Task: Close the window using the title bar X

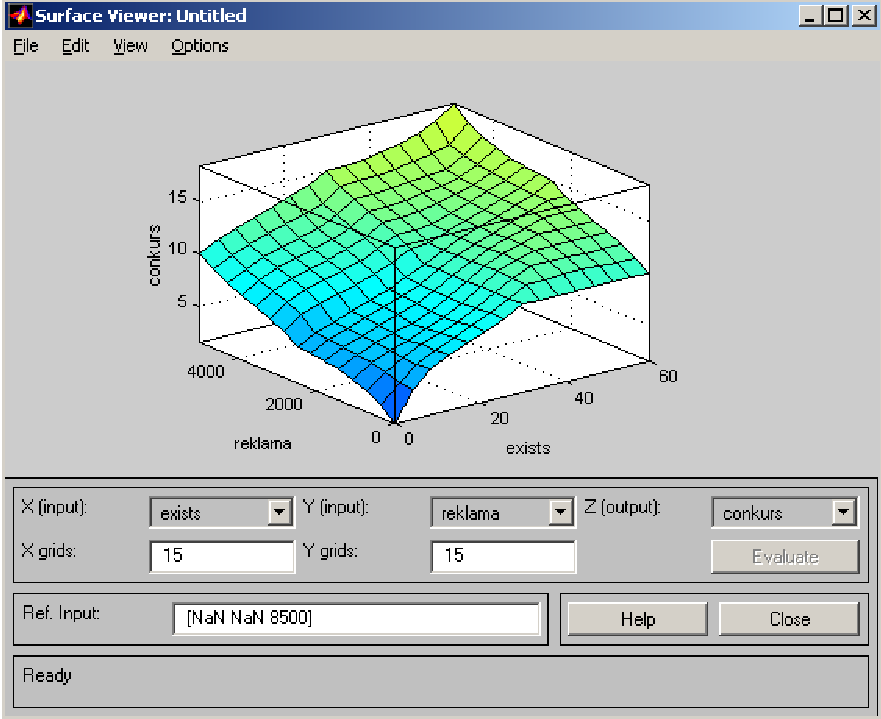Action: point(861,16)
